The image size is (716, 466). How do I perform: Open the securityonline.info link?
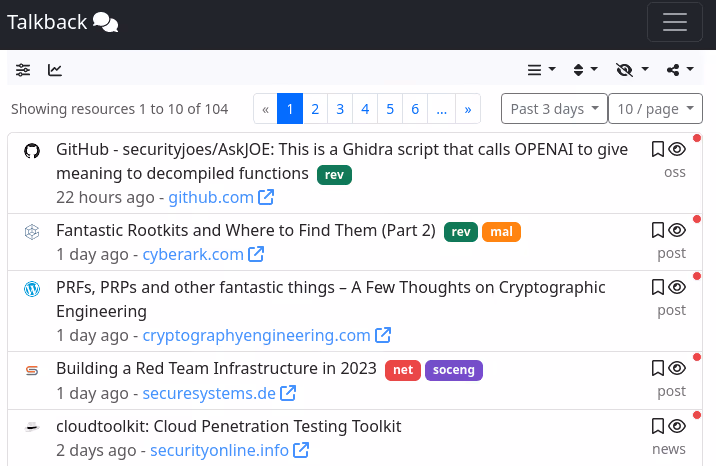click(219, 450)
